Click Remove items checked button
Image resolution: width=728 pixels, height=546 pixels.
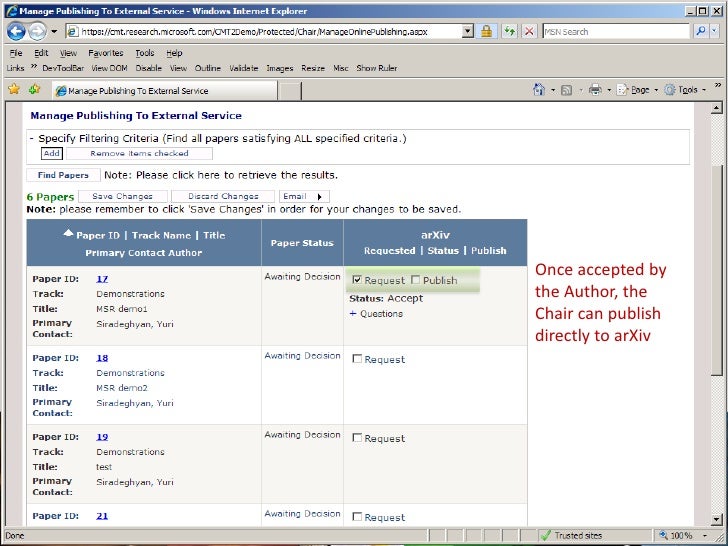click(139, 153)
